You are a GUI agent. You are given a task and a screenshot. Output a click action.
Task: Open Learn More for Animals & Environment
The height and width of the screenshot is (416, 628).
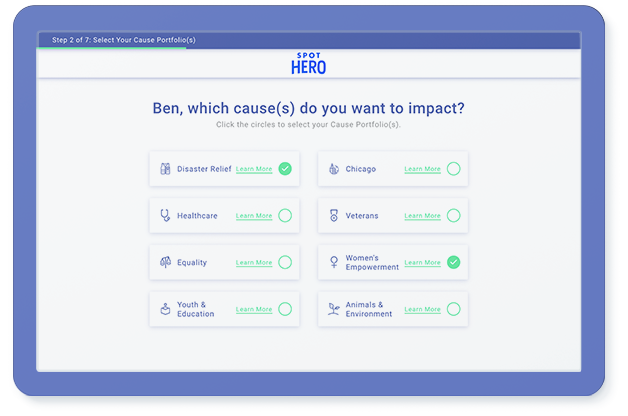point(423,309)
